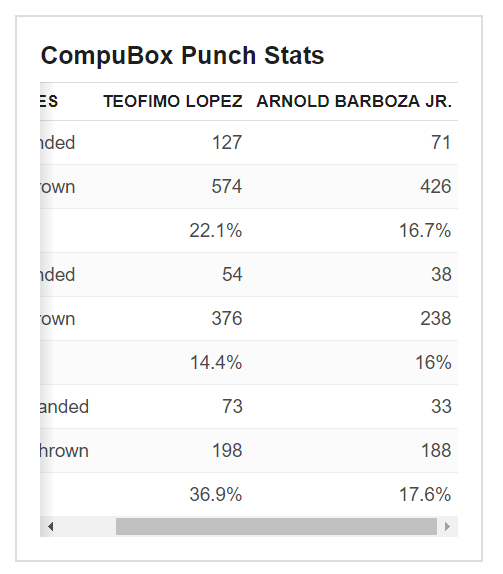Click Lopez's 54 jabs landed value
Viewport: 503px width, 574px height.
pyautogui.click(x=232, y=275)
